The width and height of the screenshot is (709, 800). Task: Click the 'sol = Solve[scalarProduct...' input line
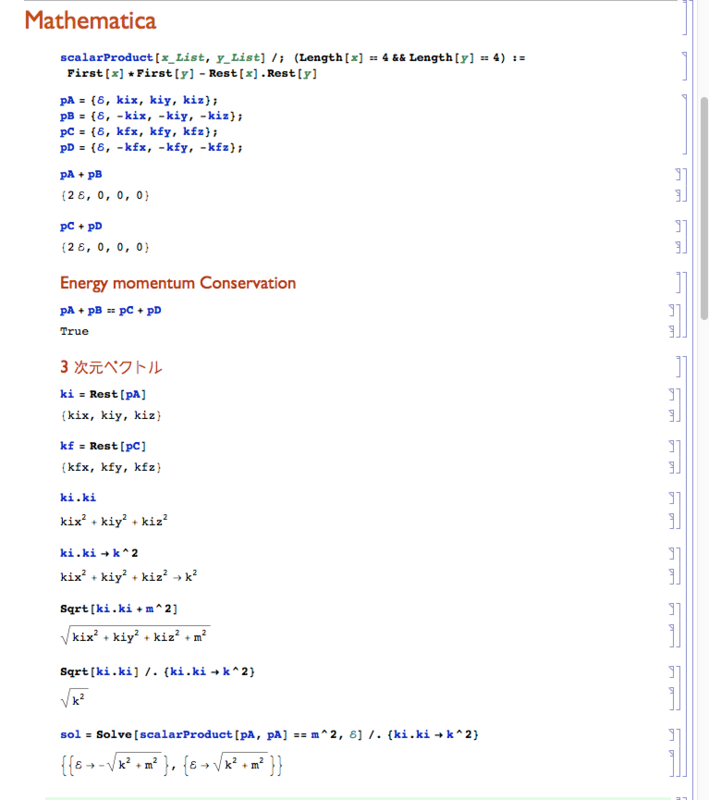[x=269, y=735]
